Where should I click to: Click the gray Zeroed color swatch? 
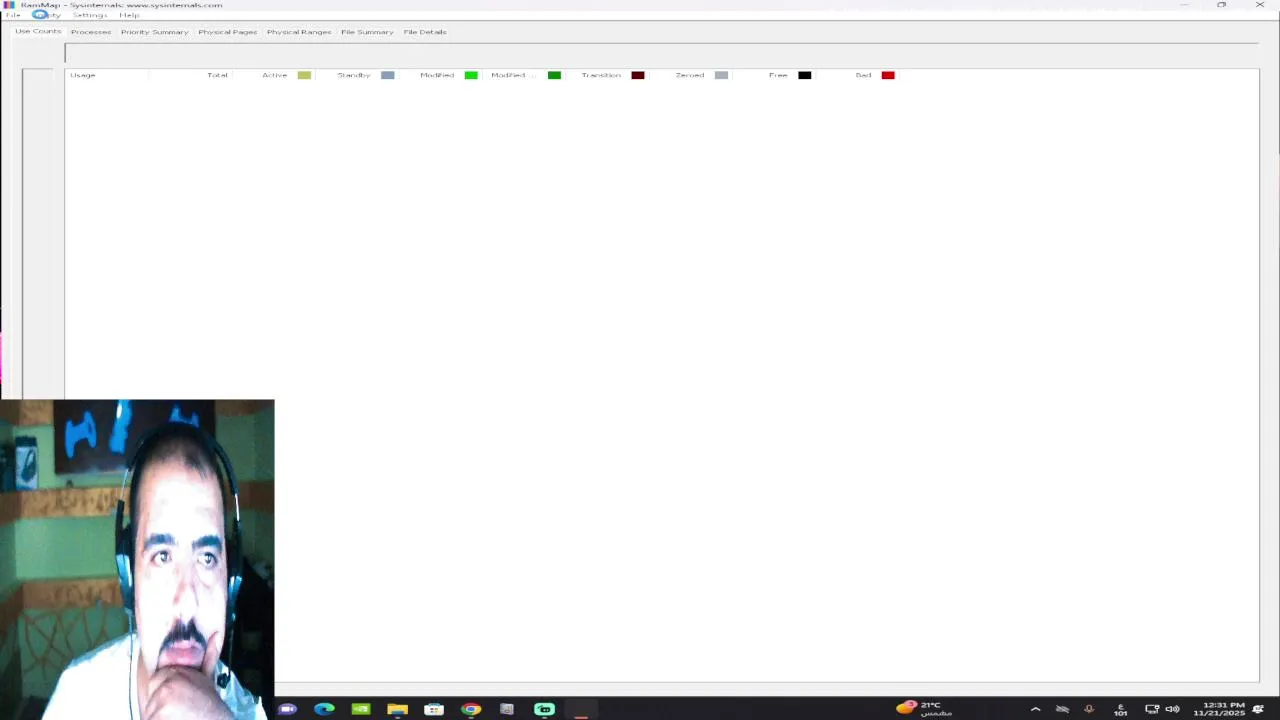click(x=721, y=75)
